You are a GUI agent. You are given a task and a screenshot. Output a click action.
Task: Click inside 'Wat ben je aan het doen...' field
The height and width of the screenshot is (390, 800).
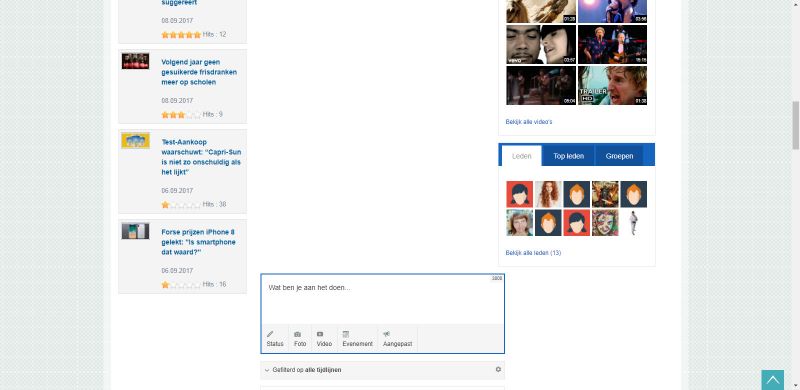click(x=382, y=300)
